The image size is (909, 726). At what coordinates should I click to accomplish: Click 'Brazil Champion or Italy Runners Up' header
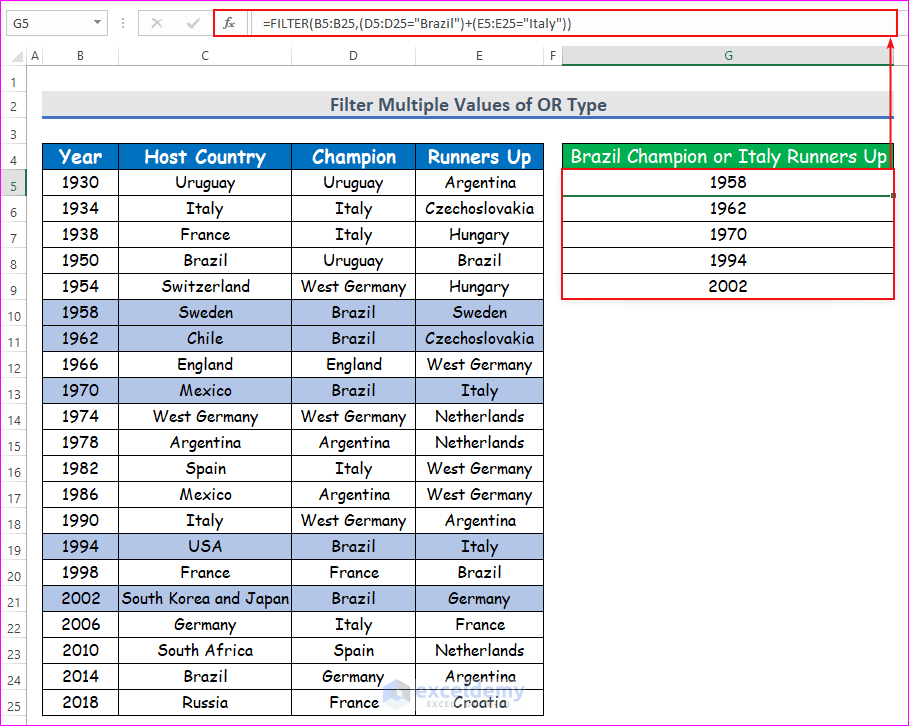728,157
